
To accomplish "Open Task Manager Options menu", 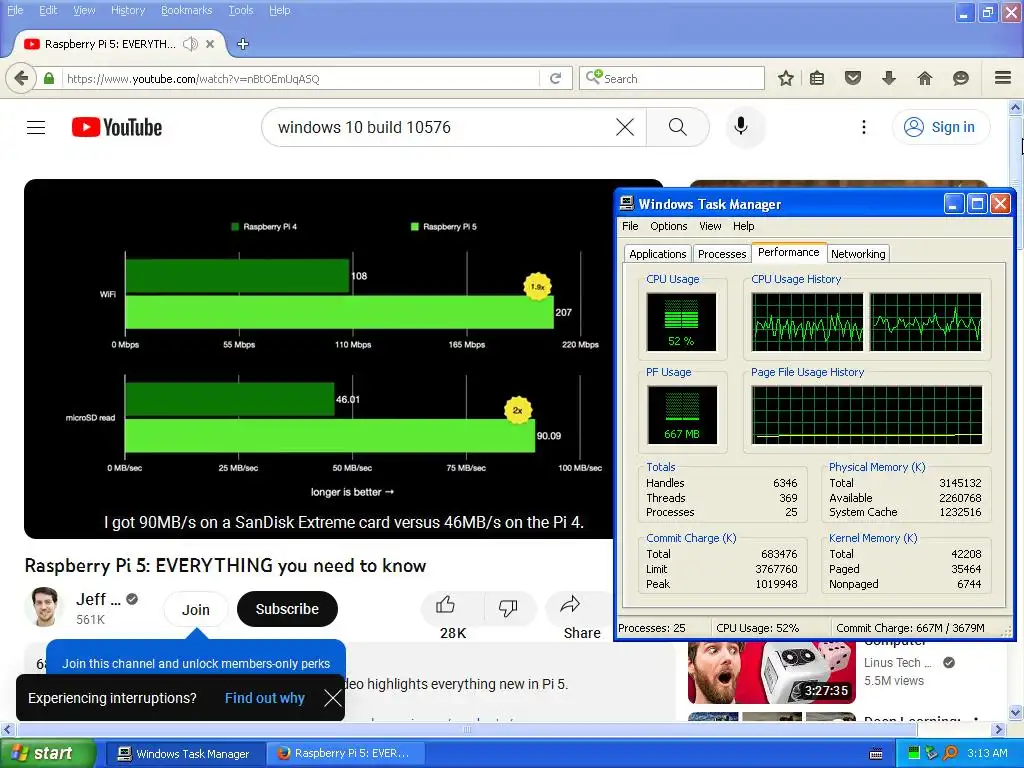I will (x=668, y=226).
